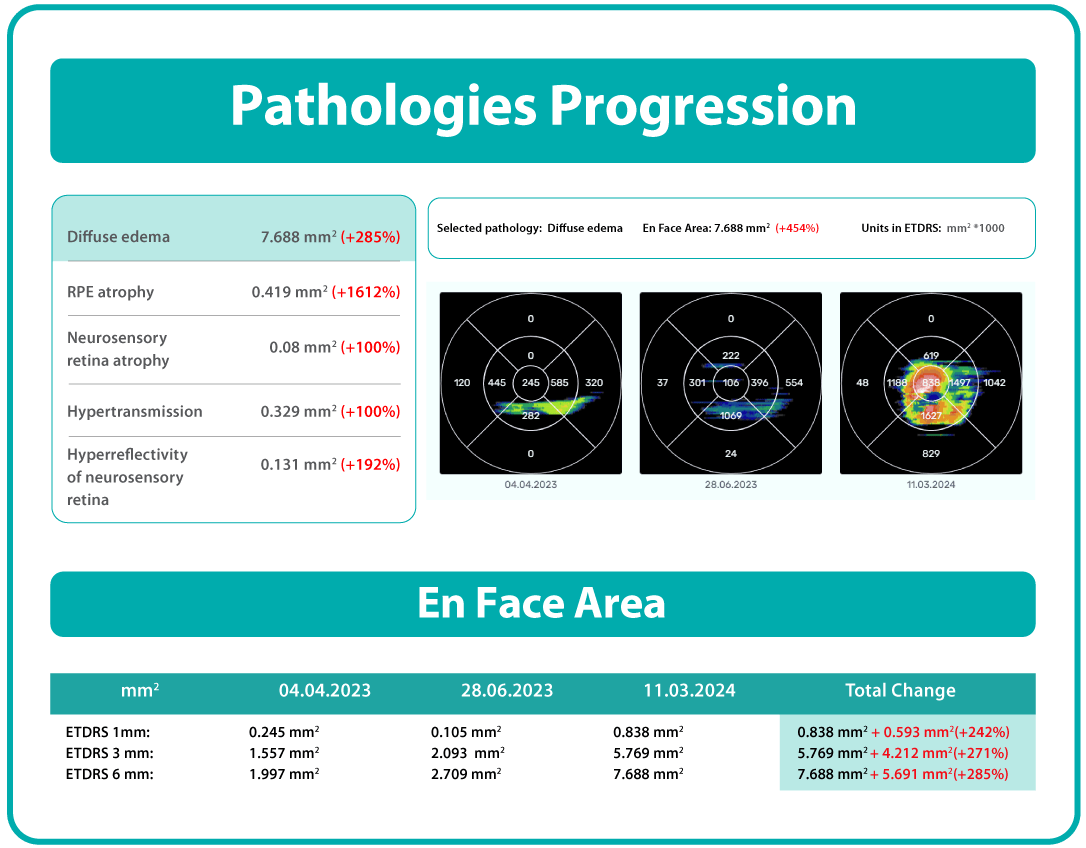
Task: Open the 11.03.2024 ETDRS map thumbnail
Action: click(x=931, y=383)
